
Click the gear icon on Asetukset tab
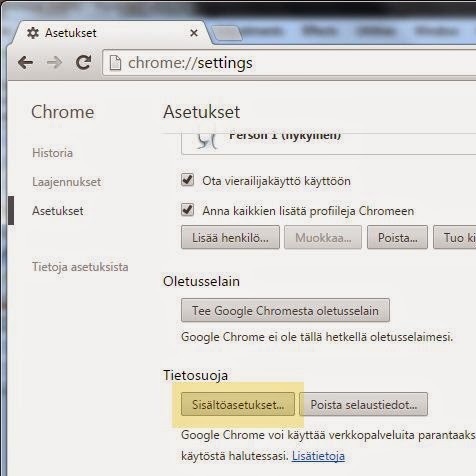[33, 33]
